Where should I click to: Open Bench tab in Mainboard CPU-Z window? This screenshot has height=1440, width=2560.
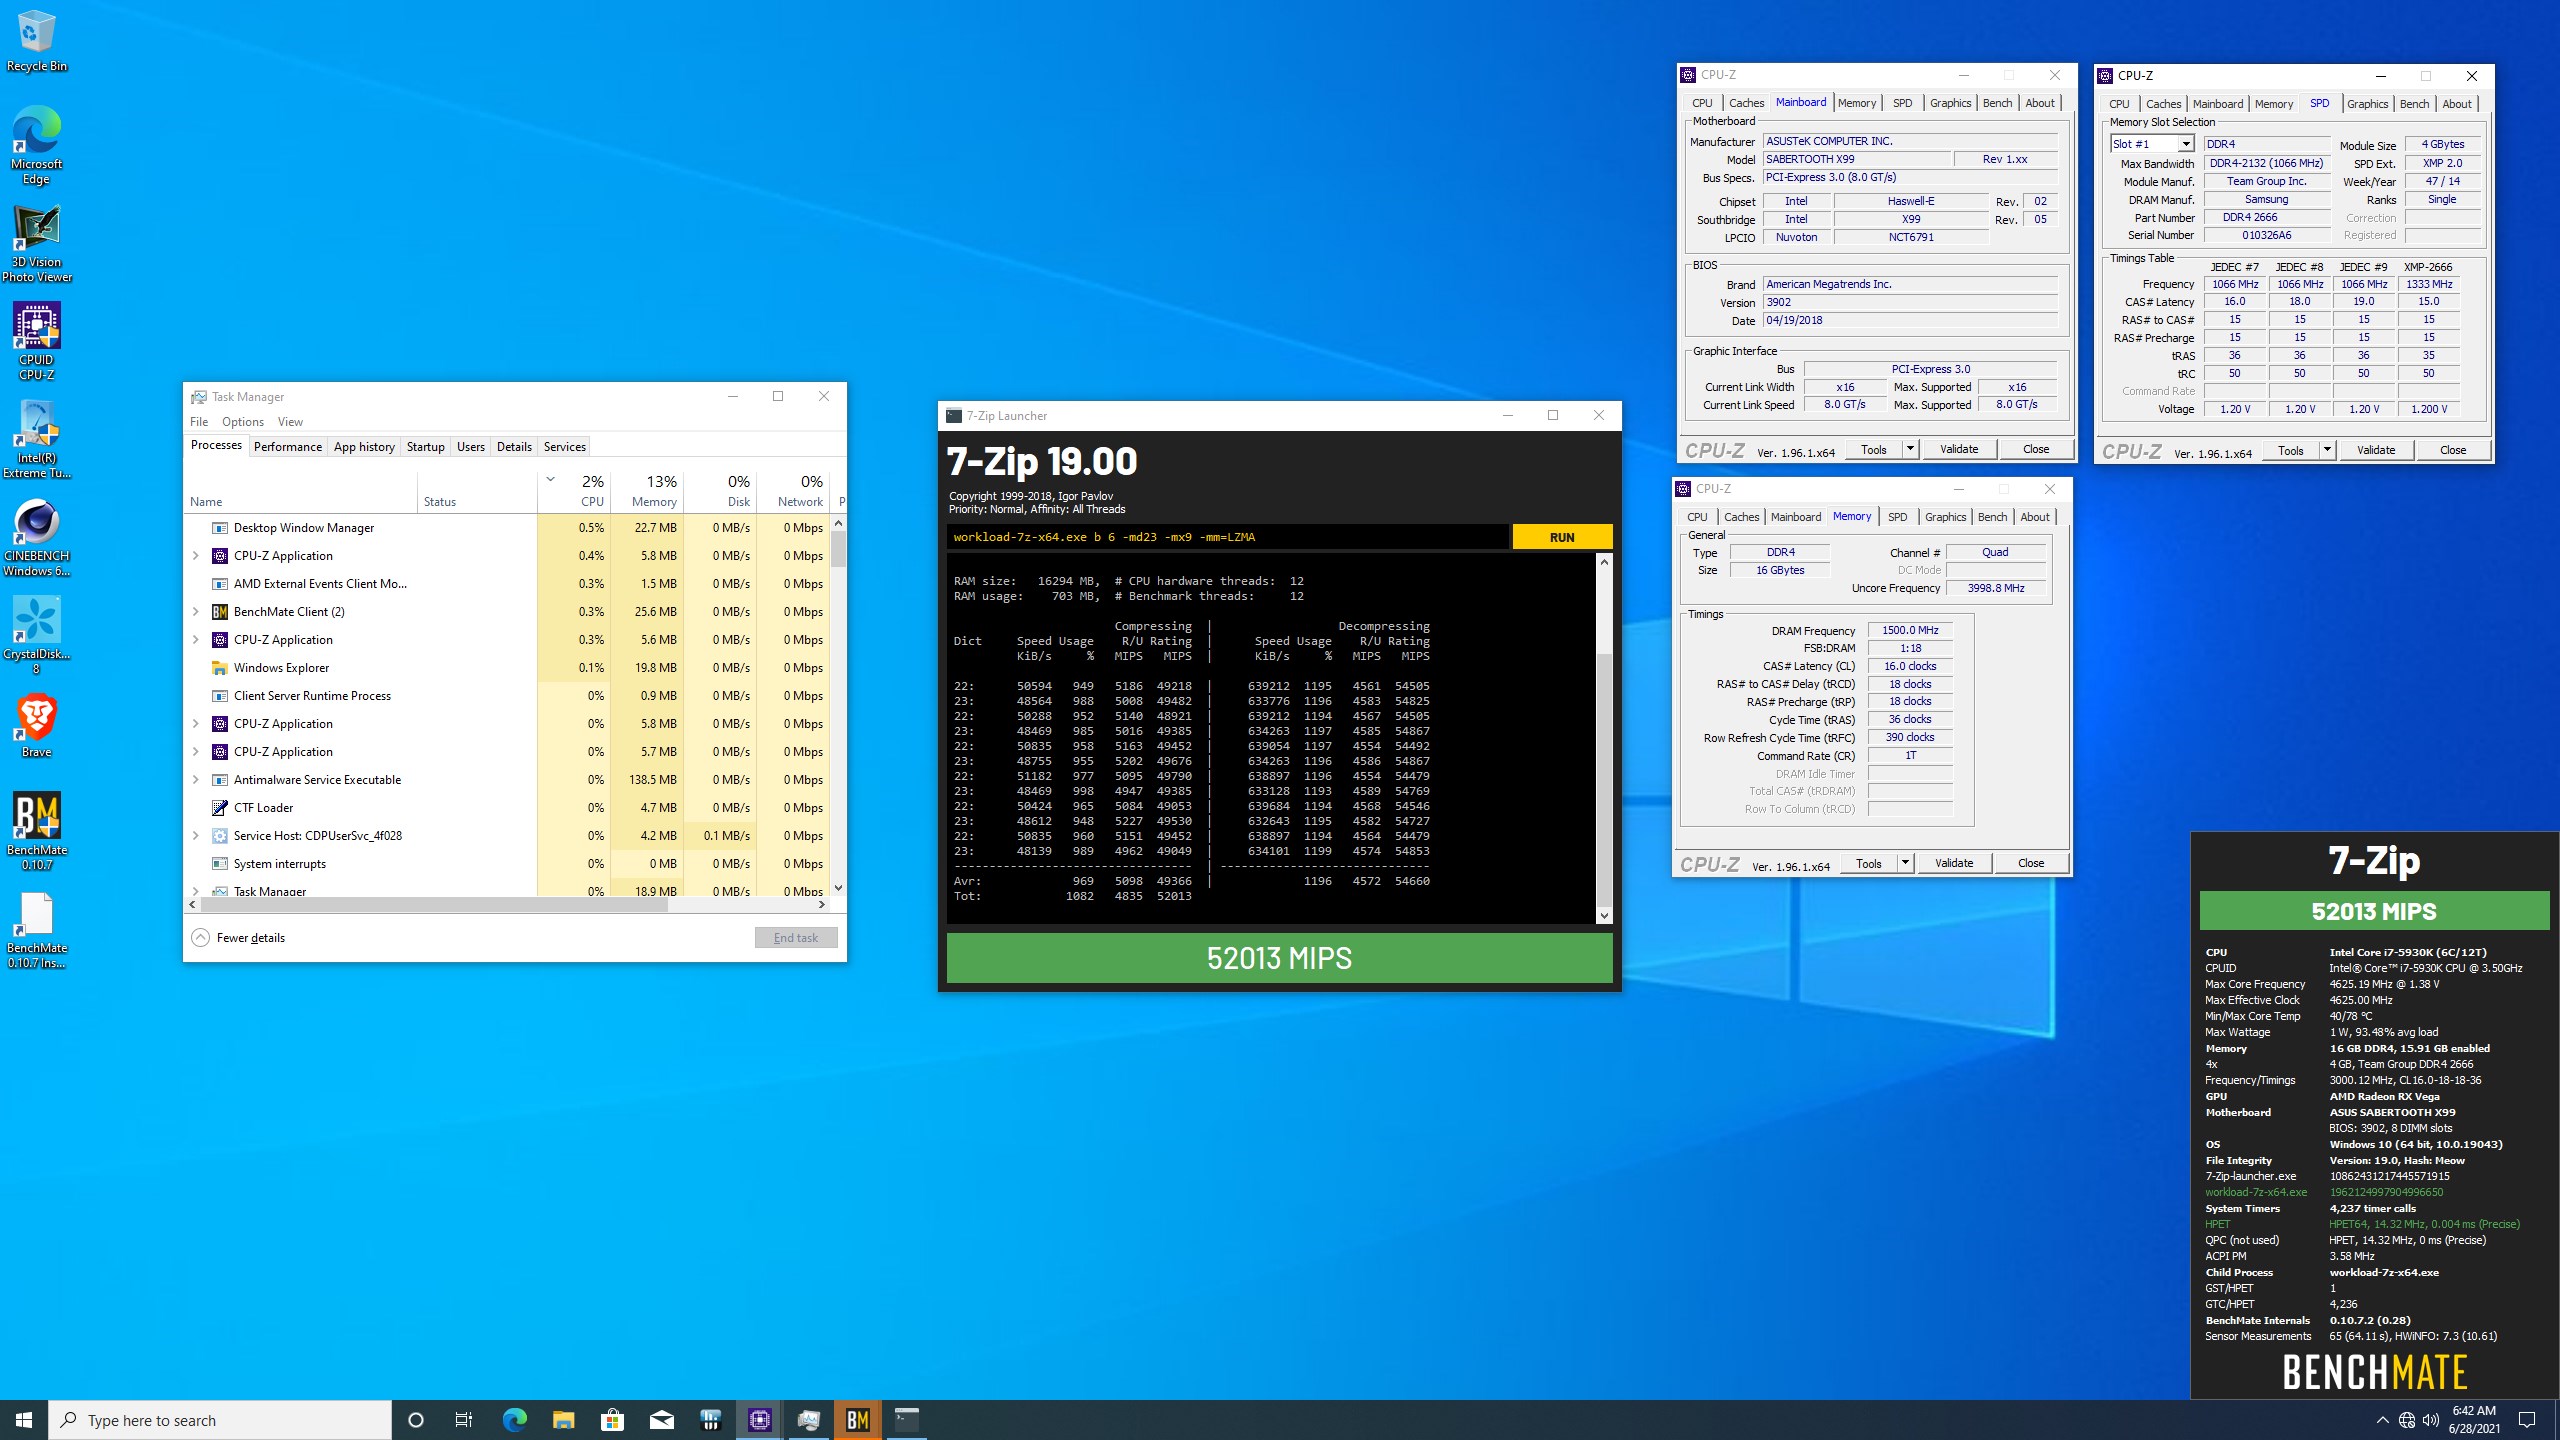coord(1997,103)
